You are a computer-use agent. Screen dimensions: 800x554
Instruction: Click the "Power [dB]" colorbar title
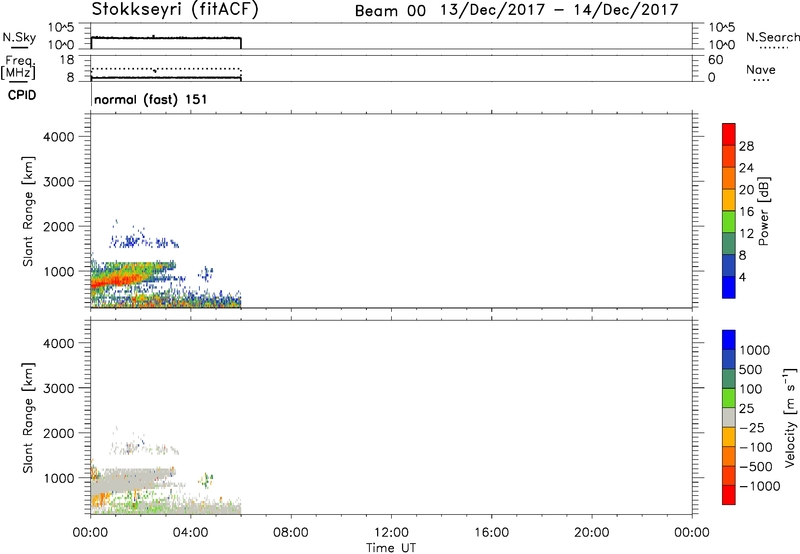(763, 211)
